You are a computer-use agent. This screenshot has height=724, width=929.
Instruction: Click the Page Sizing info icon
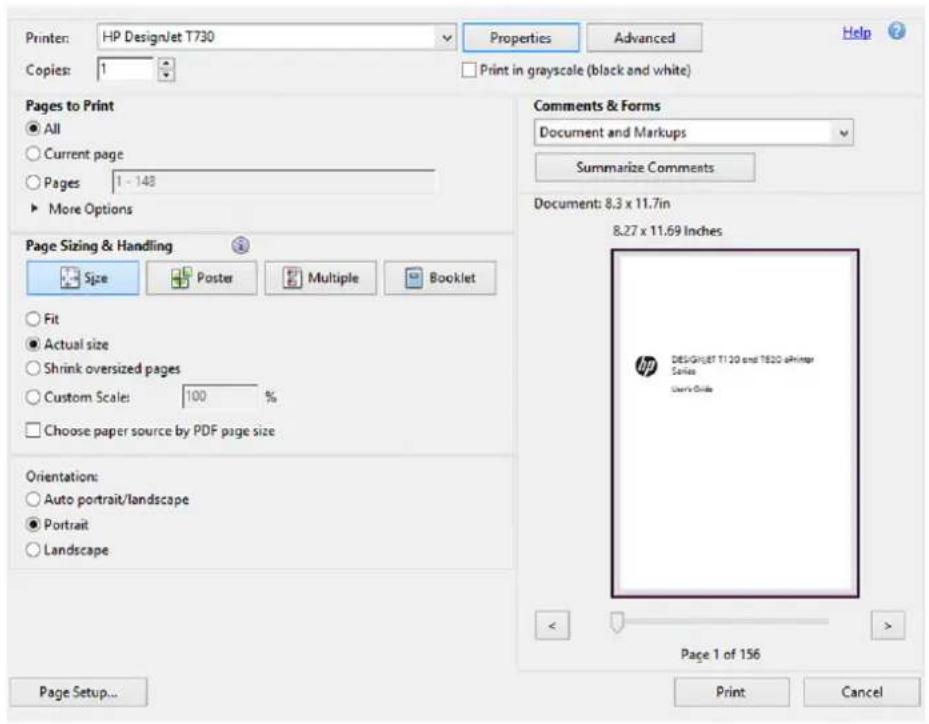241,245
